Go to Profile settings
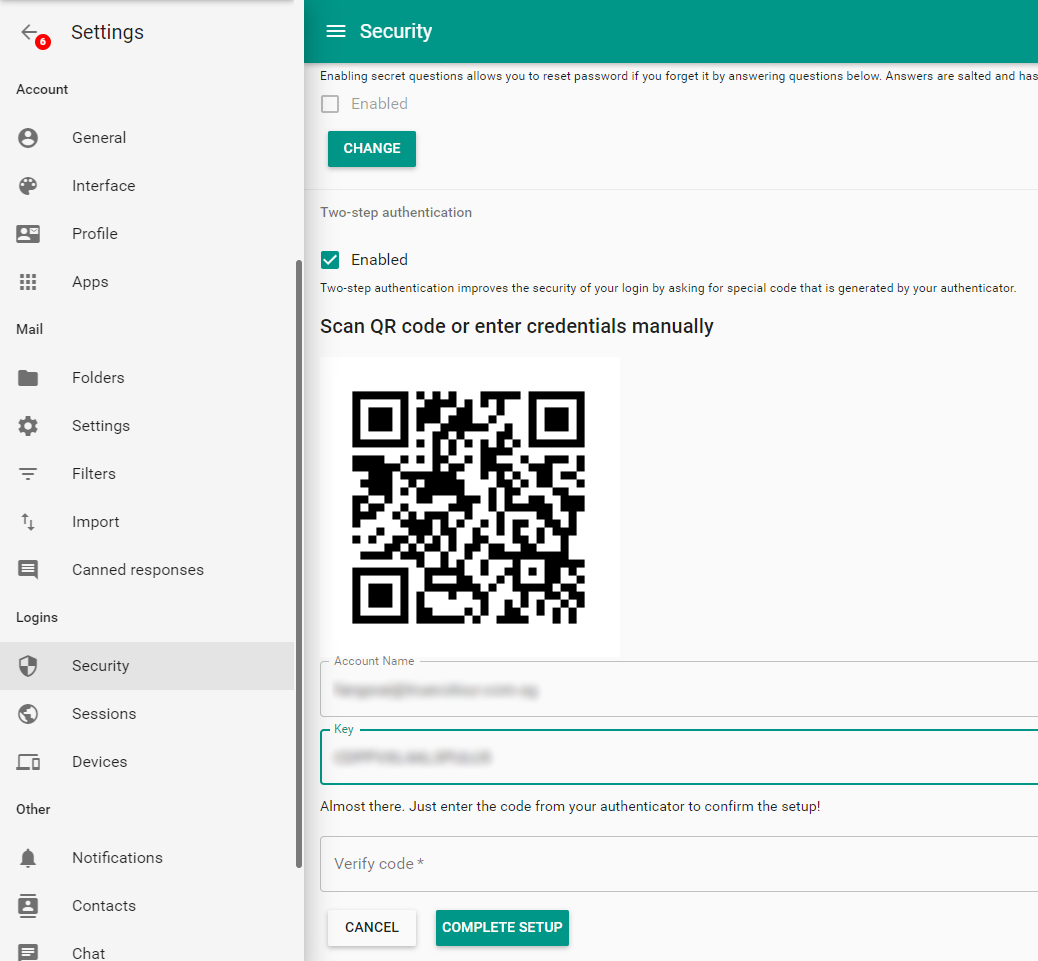The image size is (1038, 961). (147, 234)
